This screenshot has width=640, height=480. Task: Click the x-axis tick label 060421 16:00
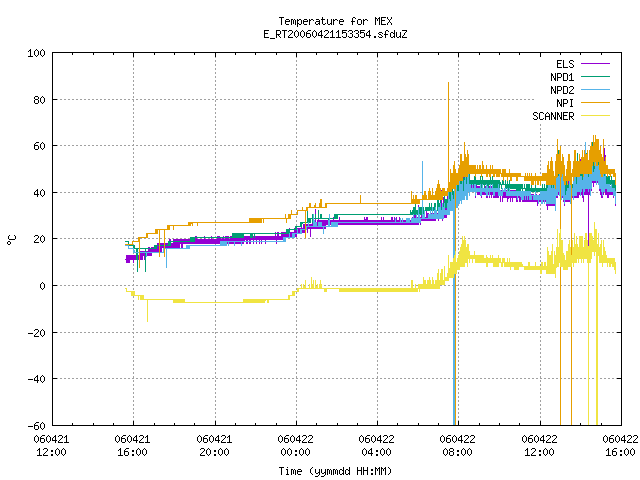[x=133, y=446]
